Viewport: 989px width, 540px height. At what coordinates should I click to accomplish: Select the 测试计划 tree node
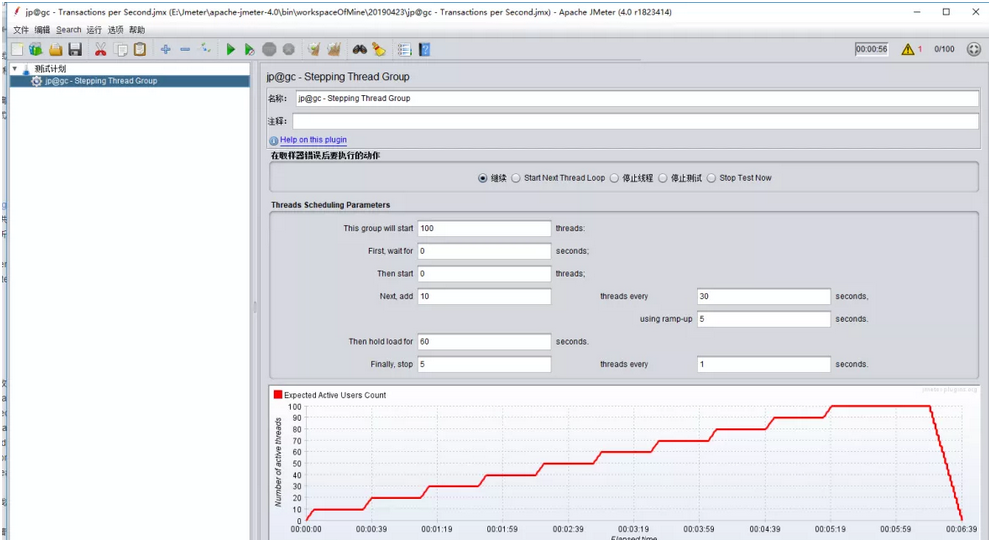click(50, 69)
